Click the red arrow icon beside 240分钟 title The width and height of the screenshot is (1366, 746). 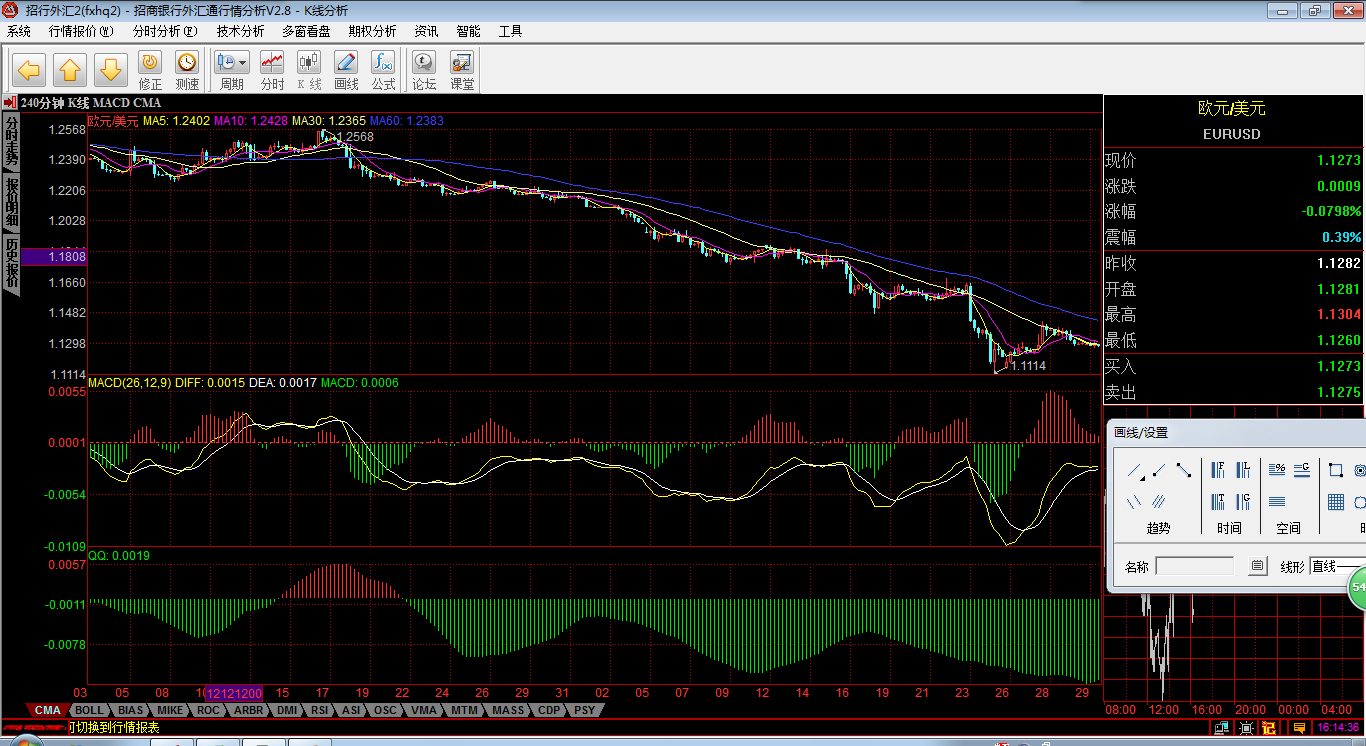(x=9, y=103)
